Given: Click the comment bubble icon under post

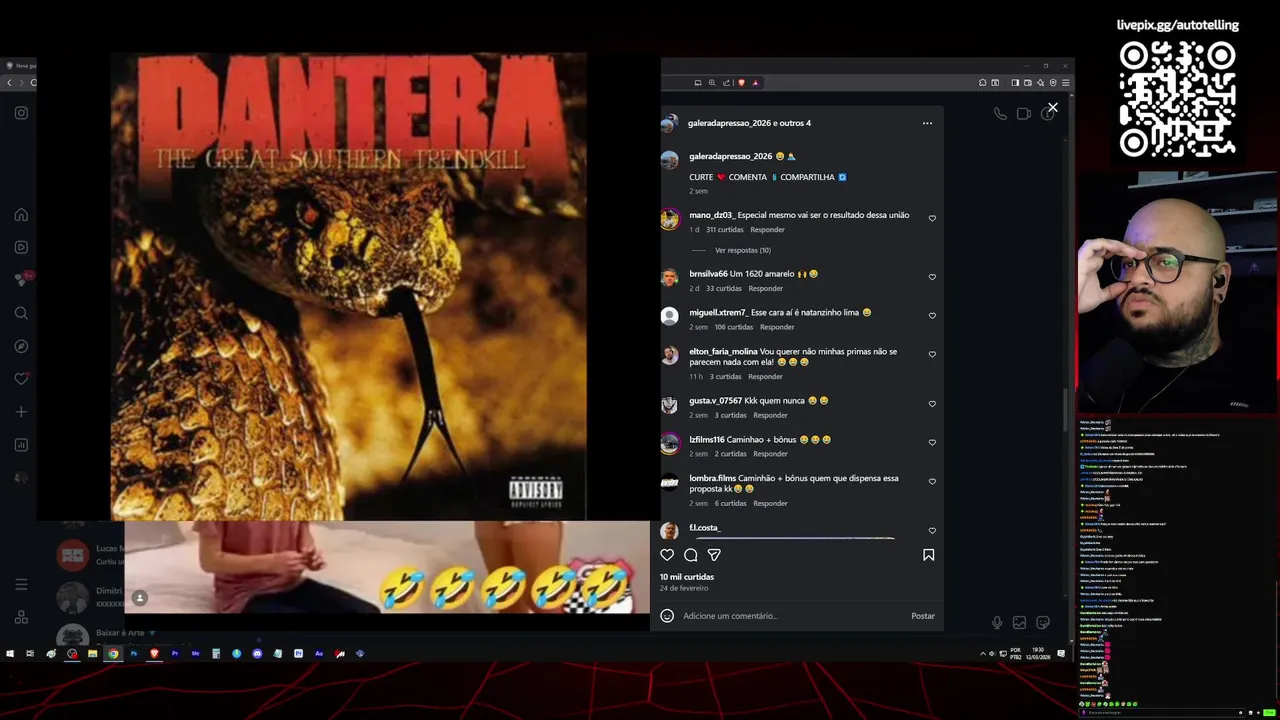Looking at the screenshot, I should click(x=691, y=555).
